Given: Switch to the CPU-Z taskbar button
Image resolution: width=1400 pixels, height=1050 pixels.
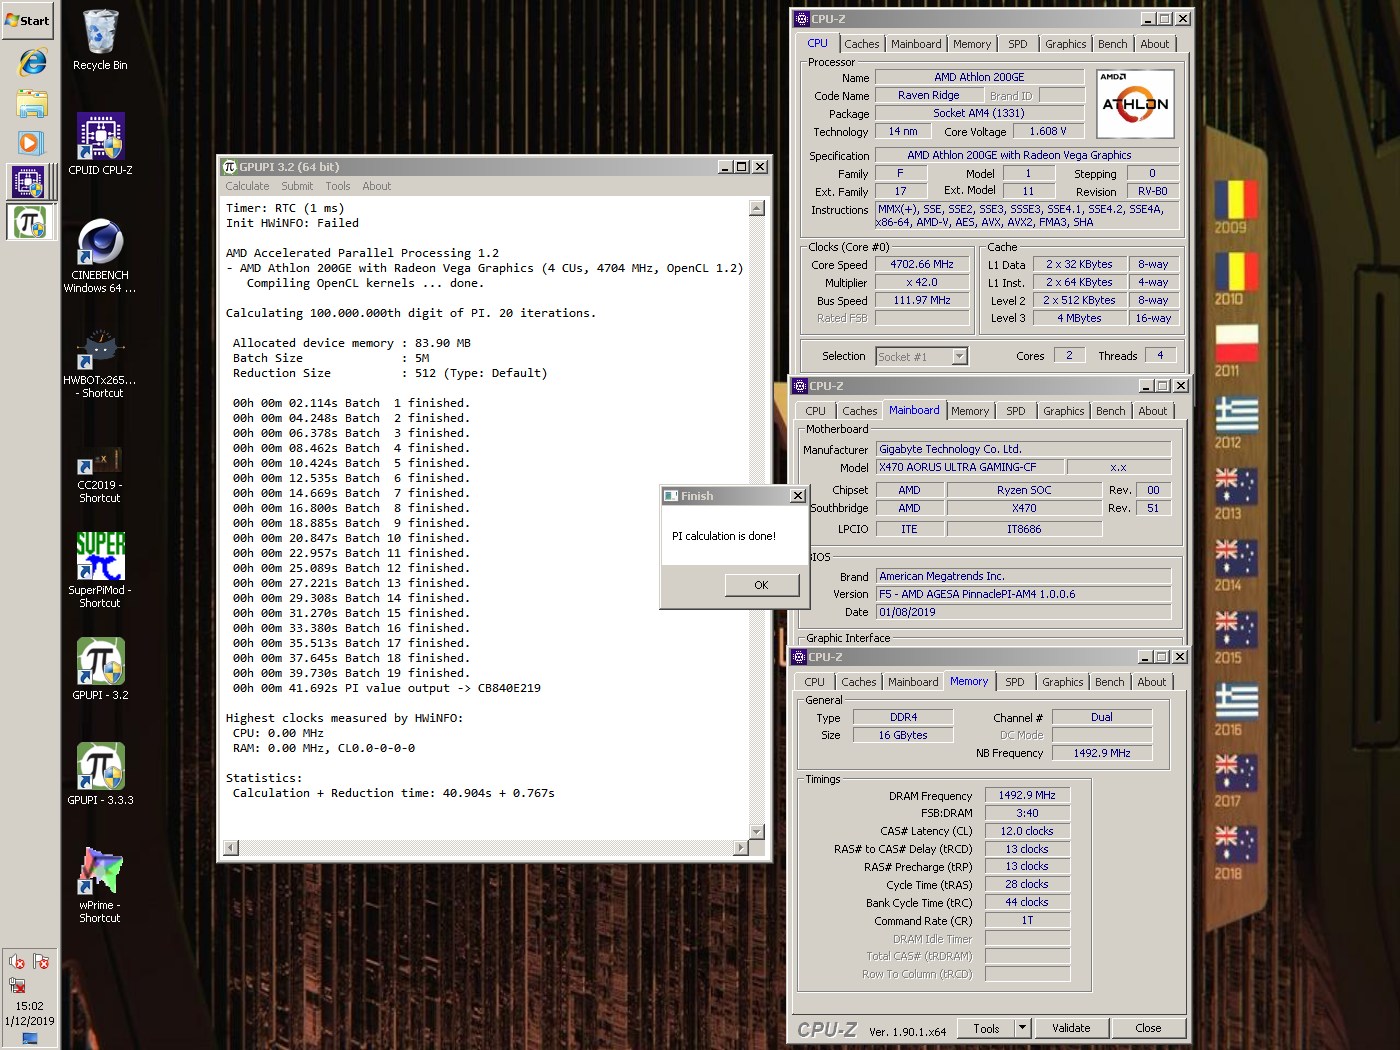Looking at the screenshot, I should pyautogui.click(x=29, y=182).
